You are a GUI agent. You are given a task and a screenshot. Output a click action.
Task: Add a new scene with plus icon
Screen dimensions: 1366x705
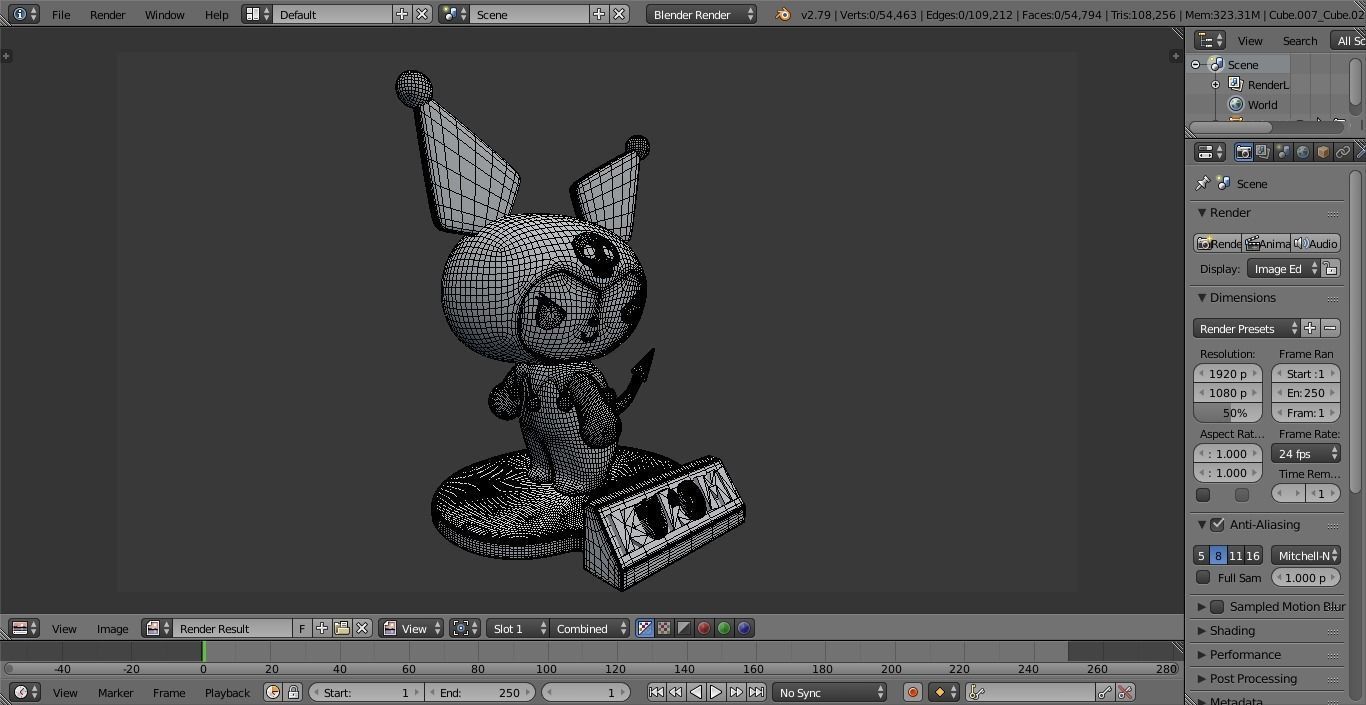599,14
